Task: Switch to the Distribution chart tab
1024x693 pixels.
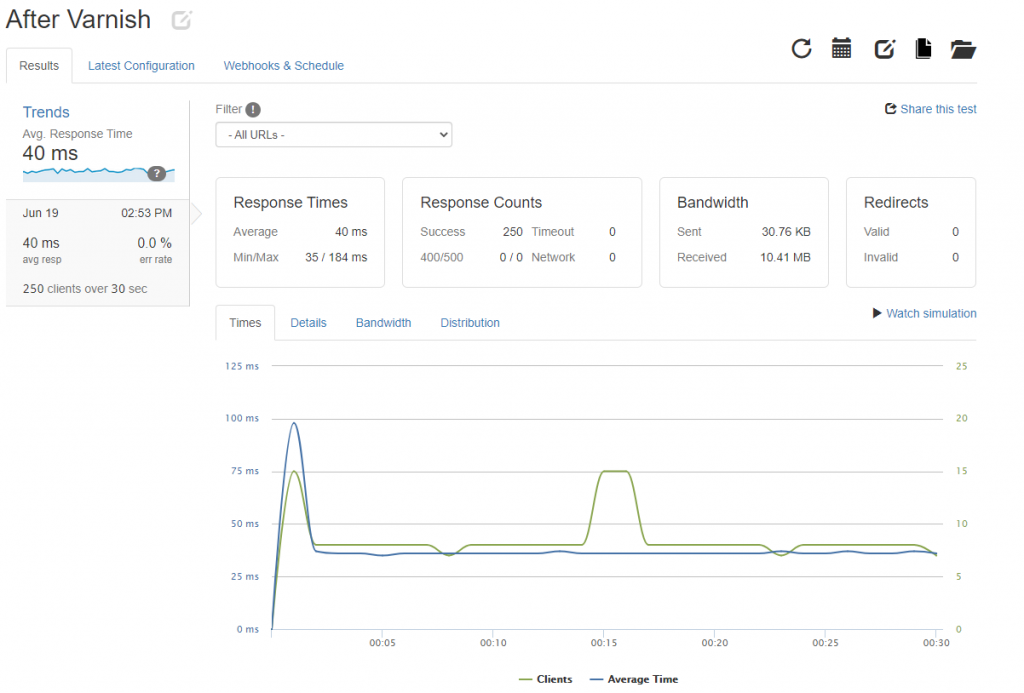Action: 470,323
